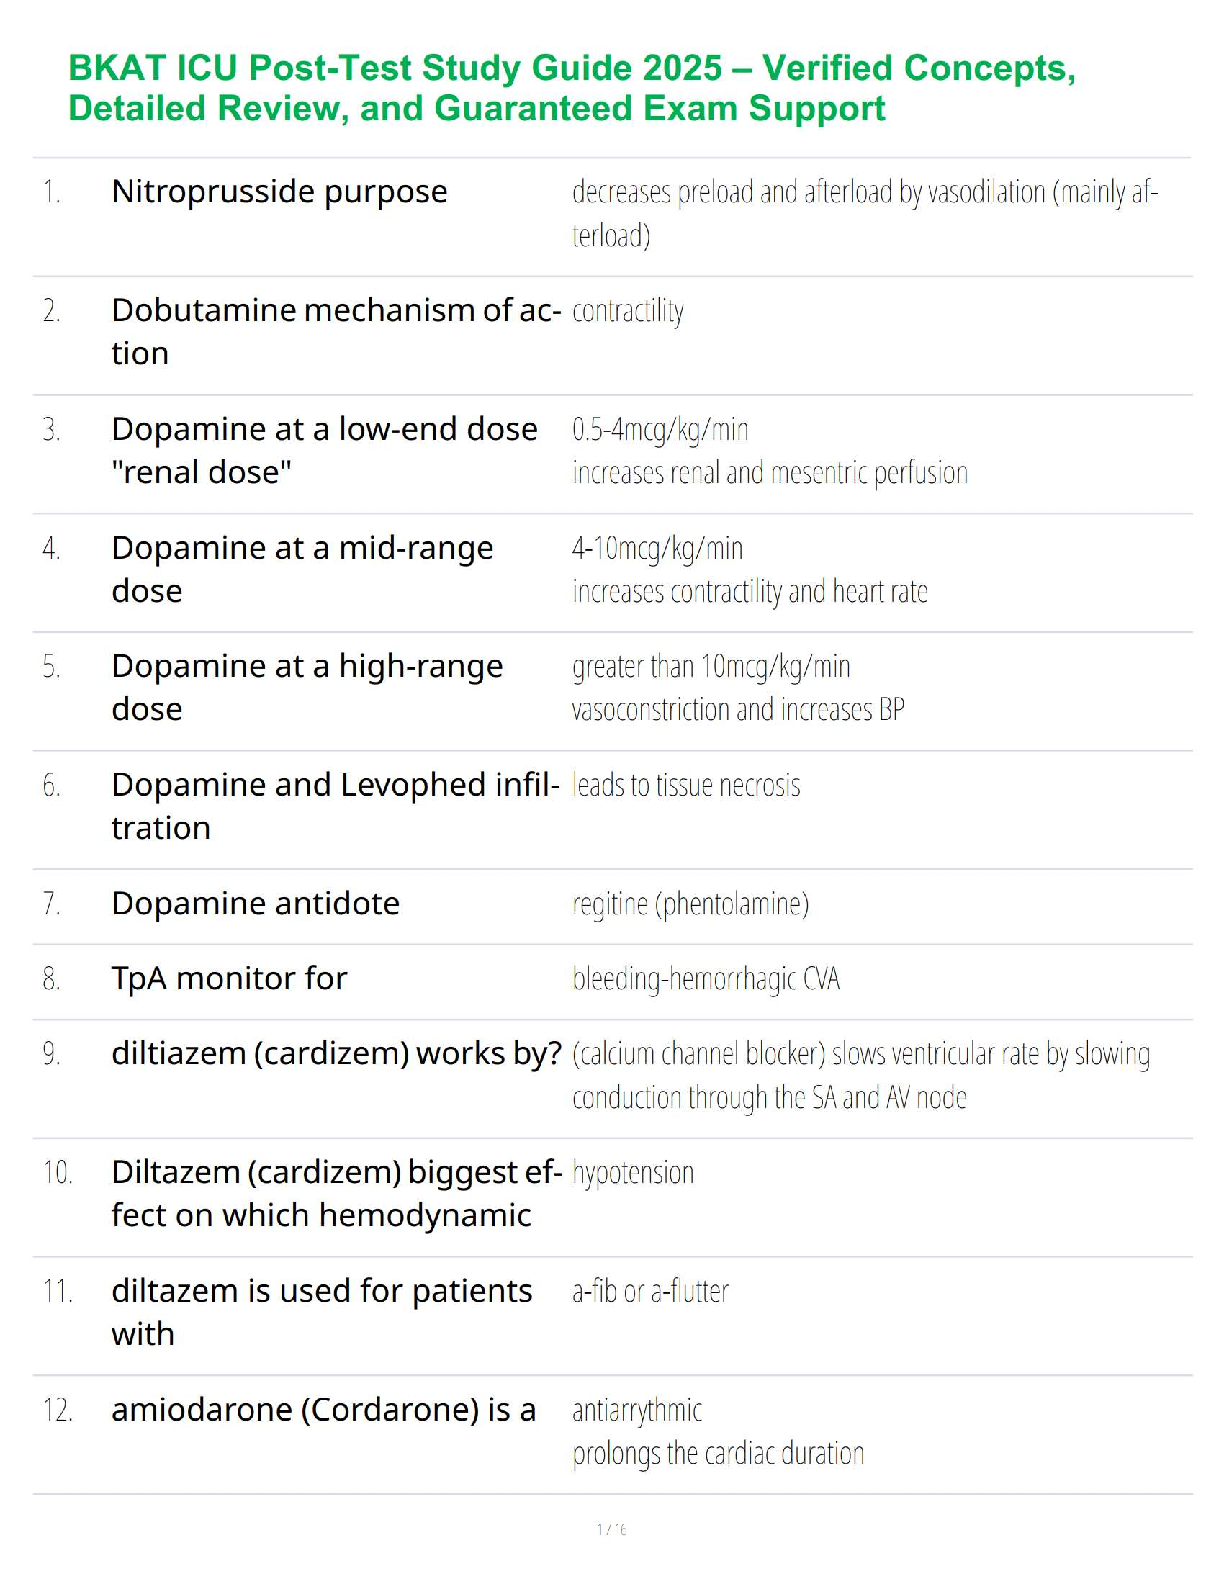
Task: Click the "bleeding-hemorrhagic CVA" answer
Action: pyautogui.click(x=706, y=979)
